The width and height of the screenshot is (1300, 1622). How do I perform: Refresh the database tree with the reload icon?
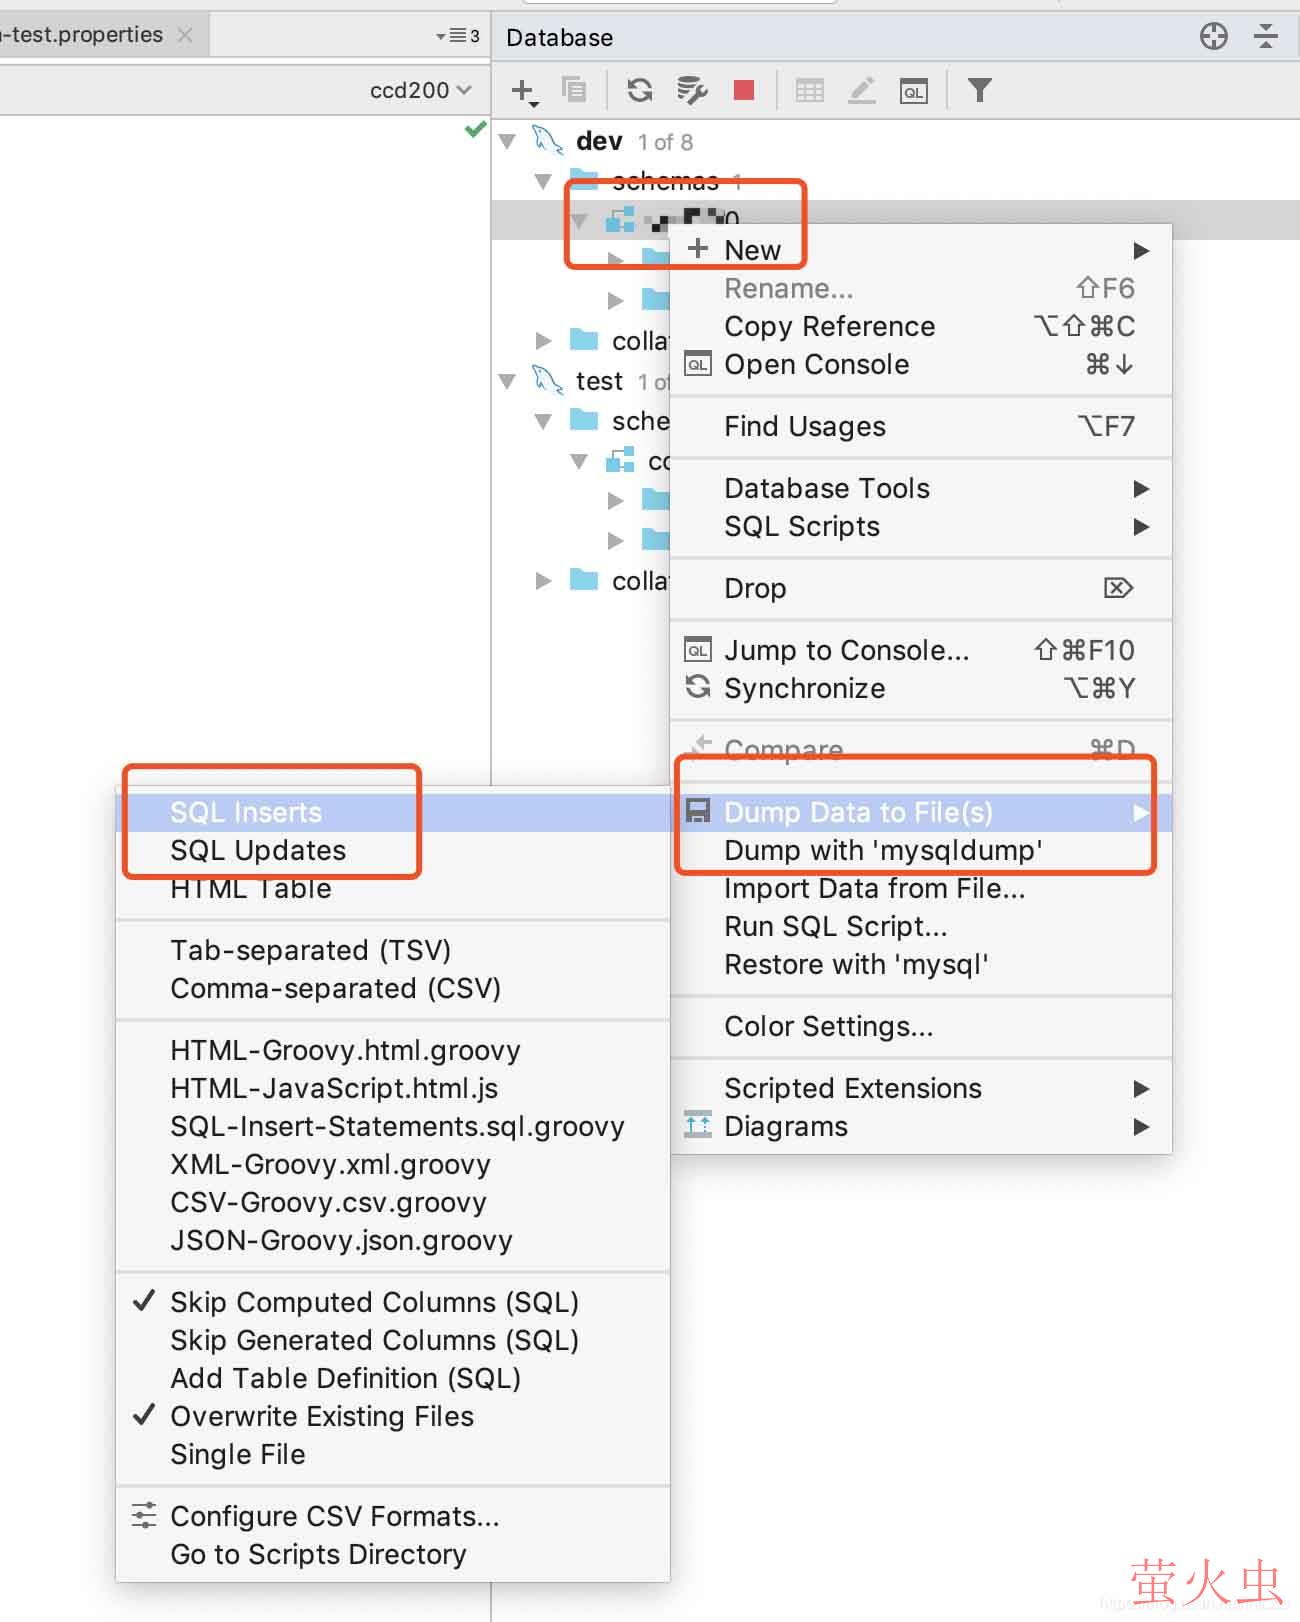(640, 91)
